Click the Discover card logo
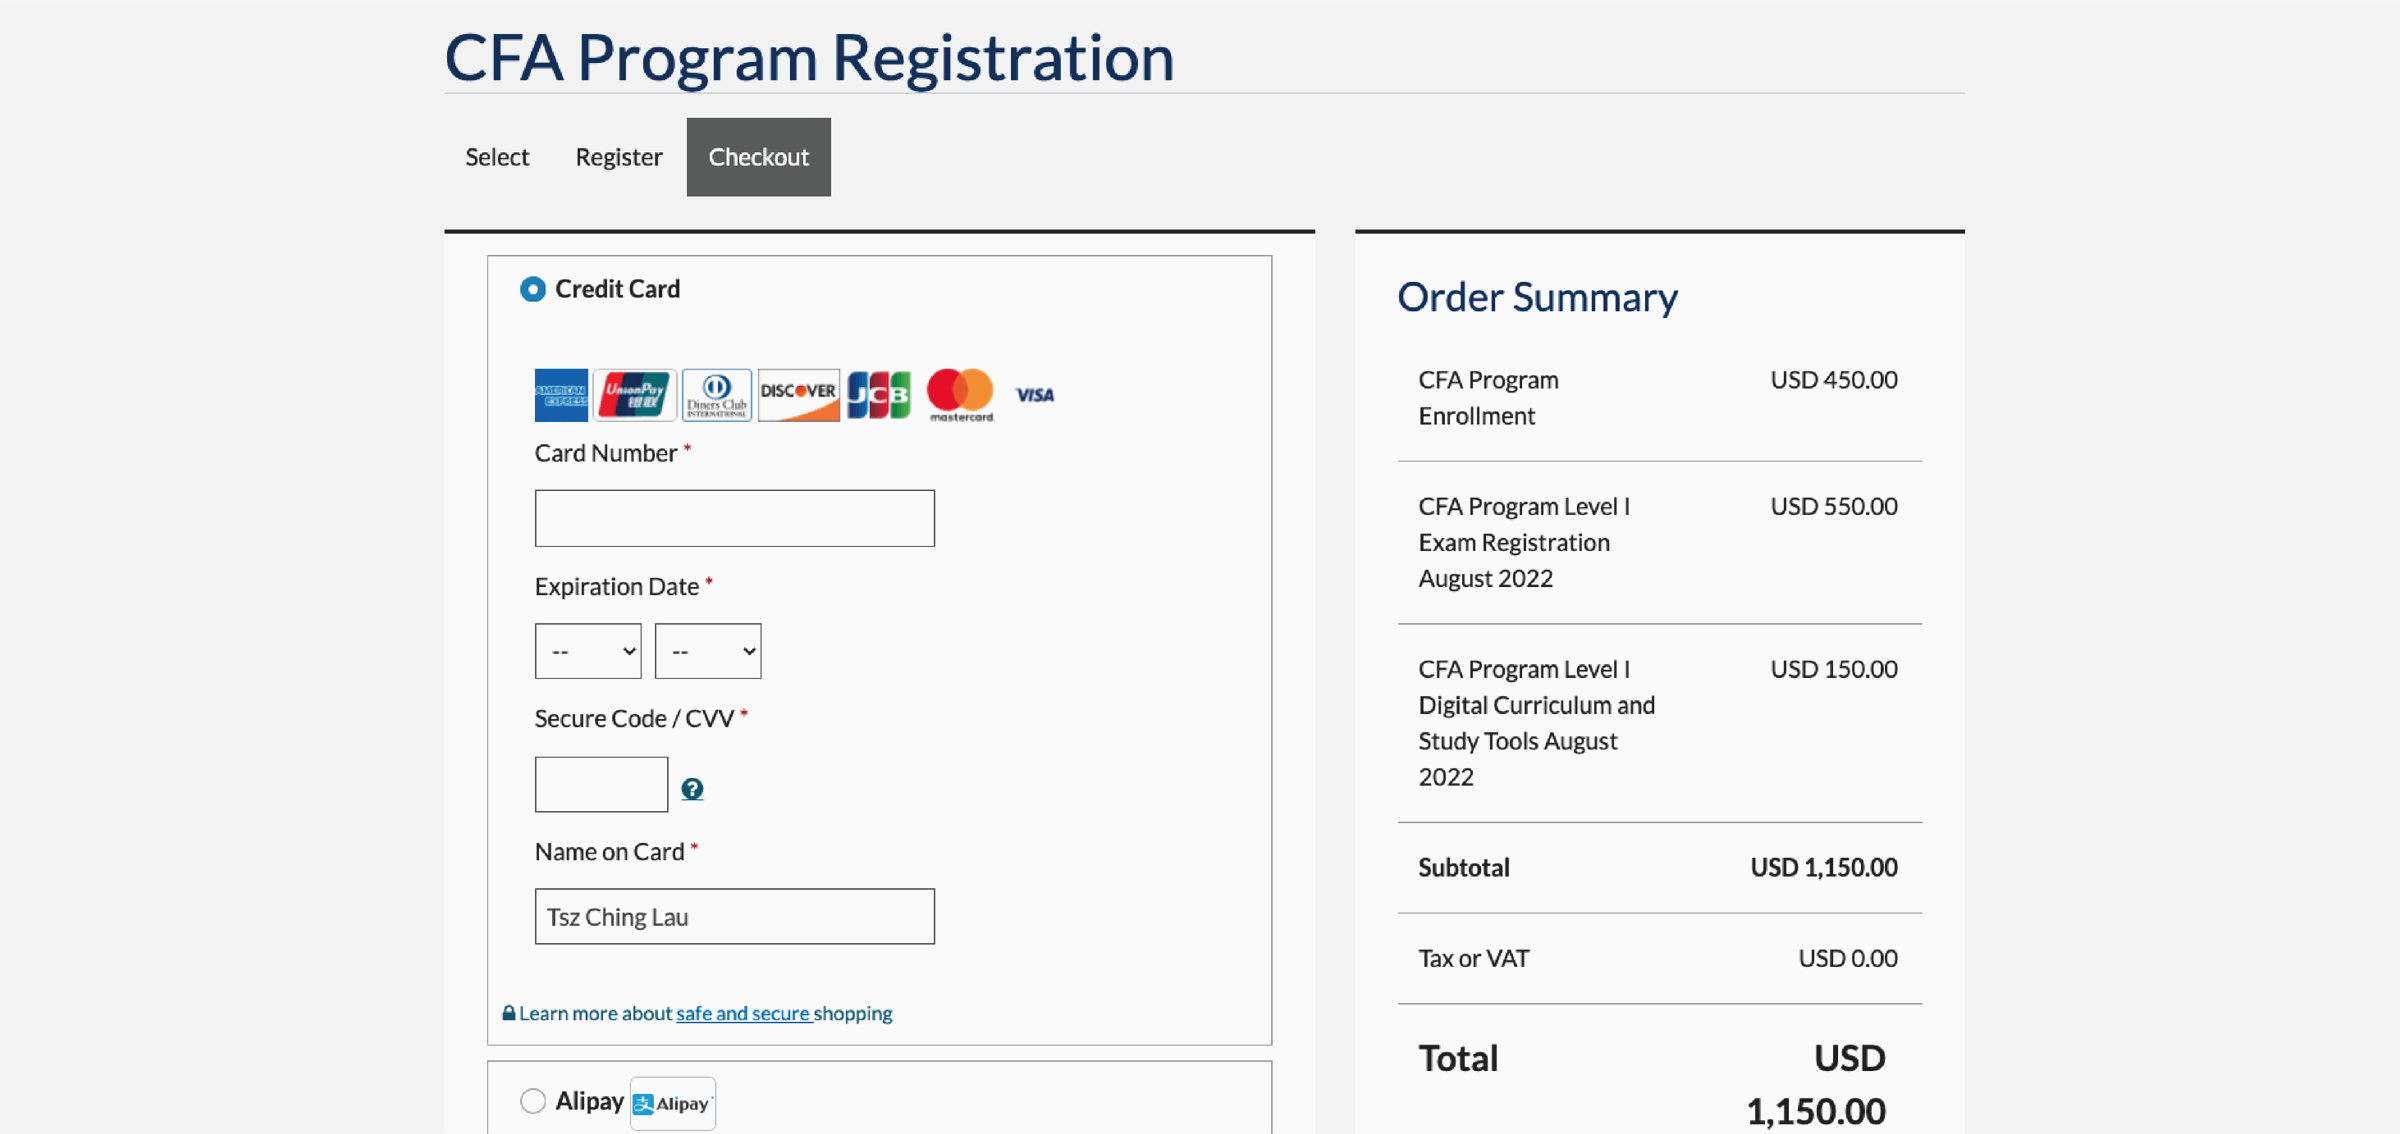This screenshot has width=2400, height=1134. [x=798, y=395]
